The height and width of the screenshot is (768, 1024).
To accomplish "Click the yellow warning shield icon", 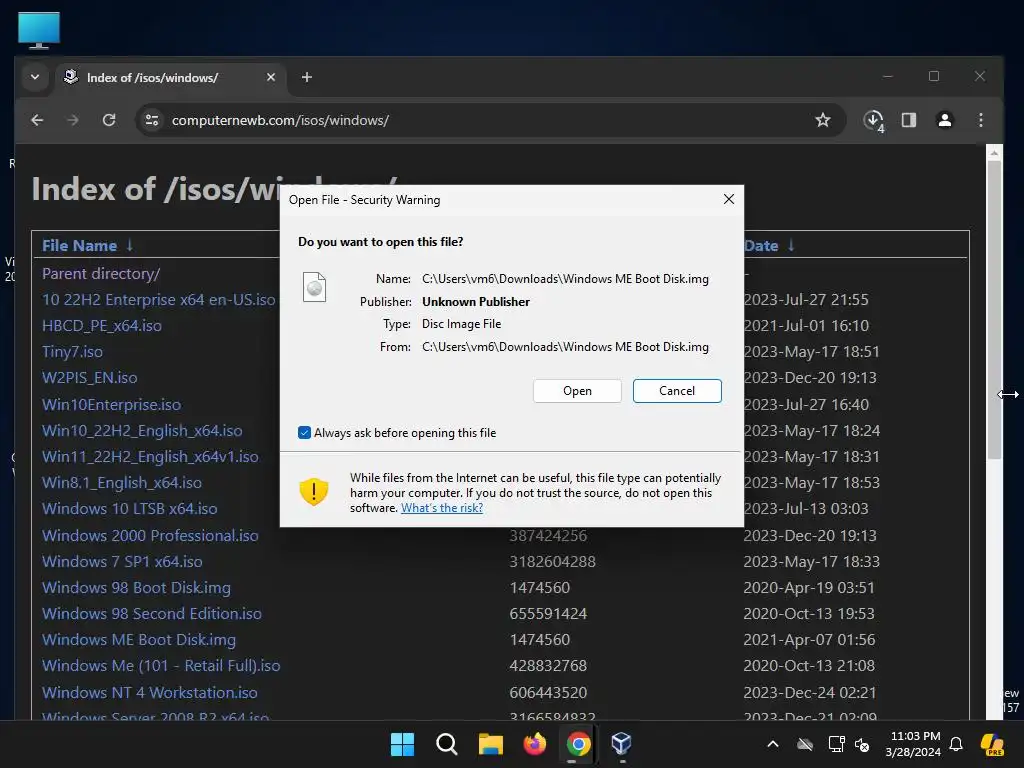I will click(314, 492).
